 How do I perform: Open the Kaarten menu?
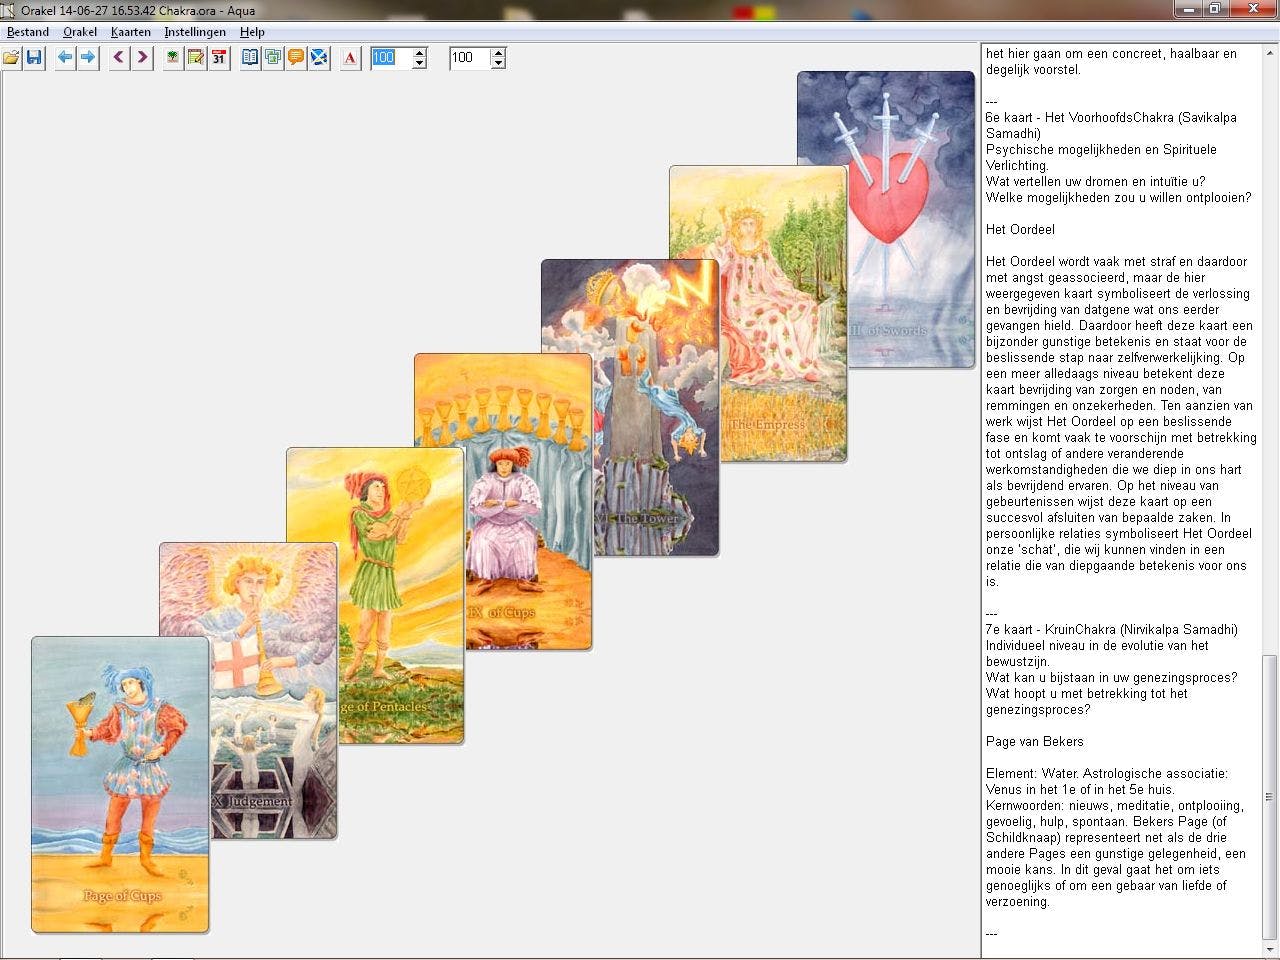(131, 32)
